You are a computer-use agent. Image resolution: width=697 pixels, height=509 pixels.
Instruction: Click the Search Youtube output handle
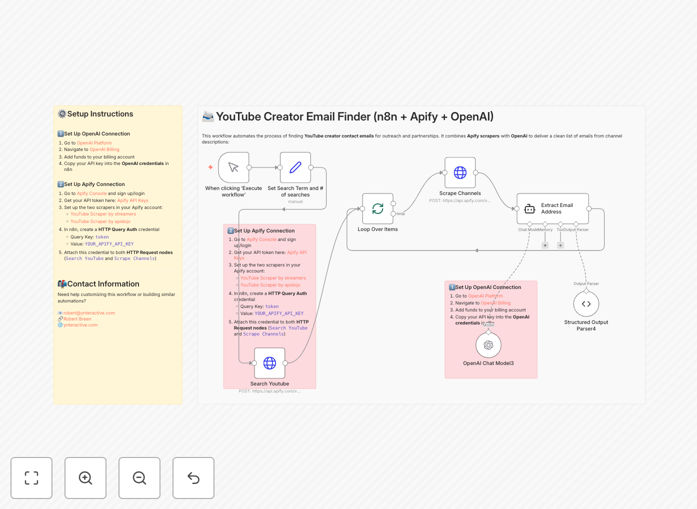(x=285, y=363)
